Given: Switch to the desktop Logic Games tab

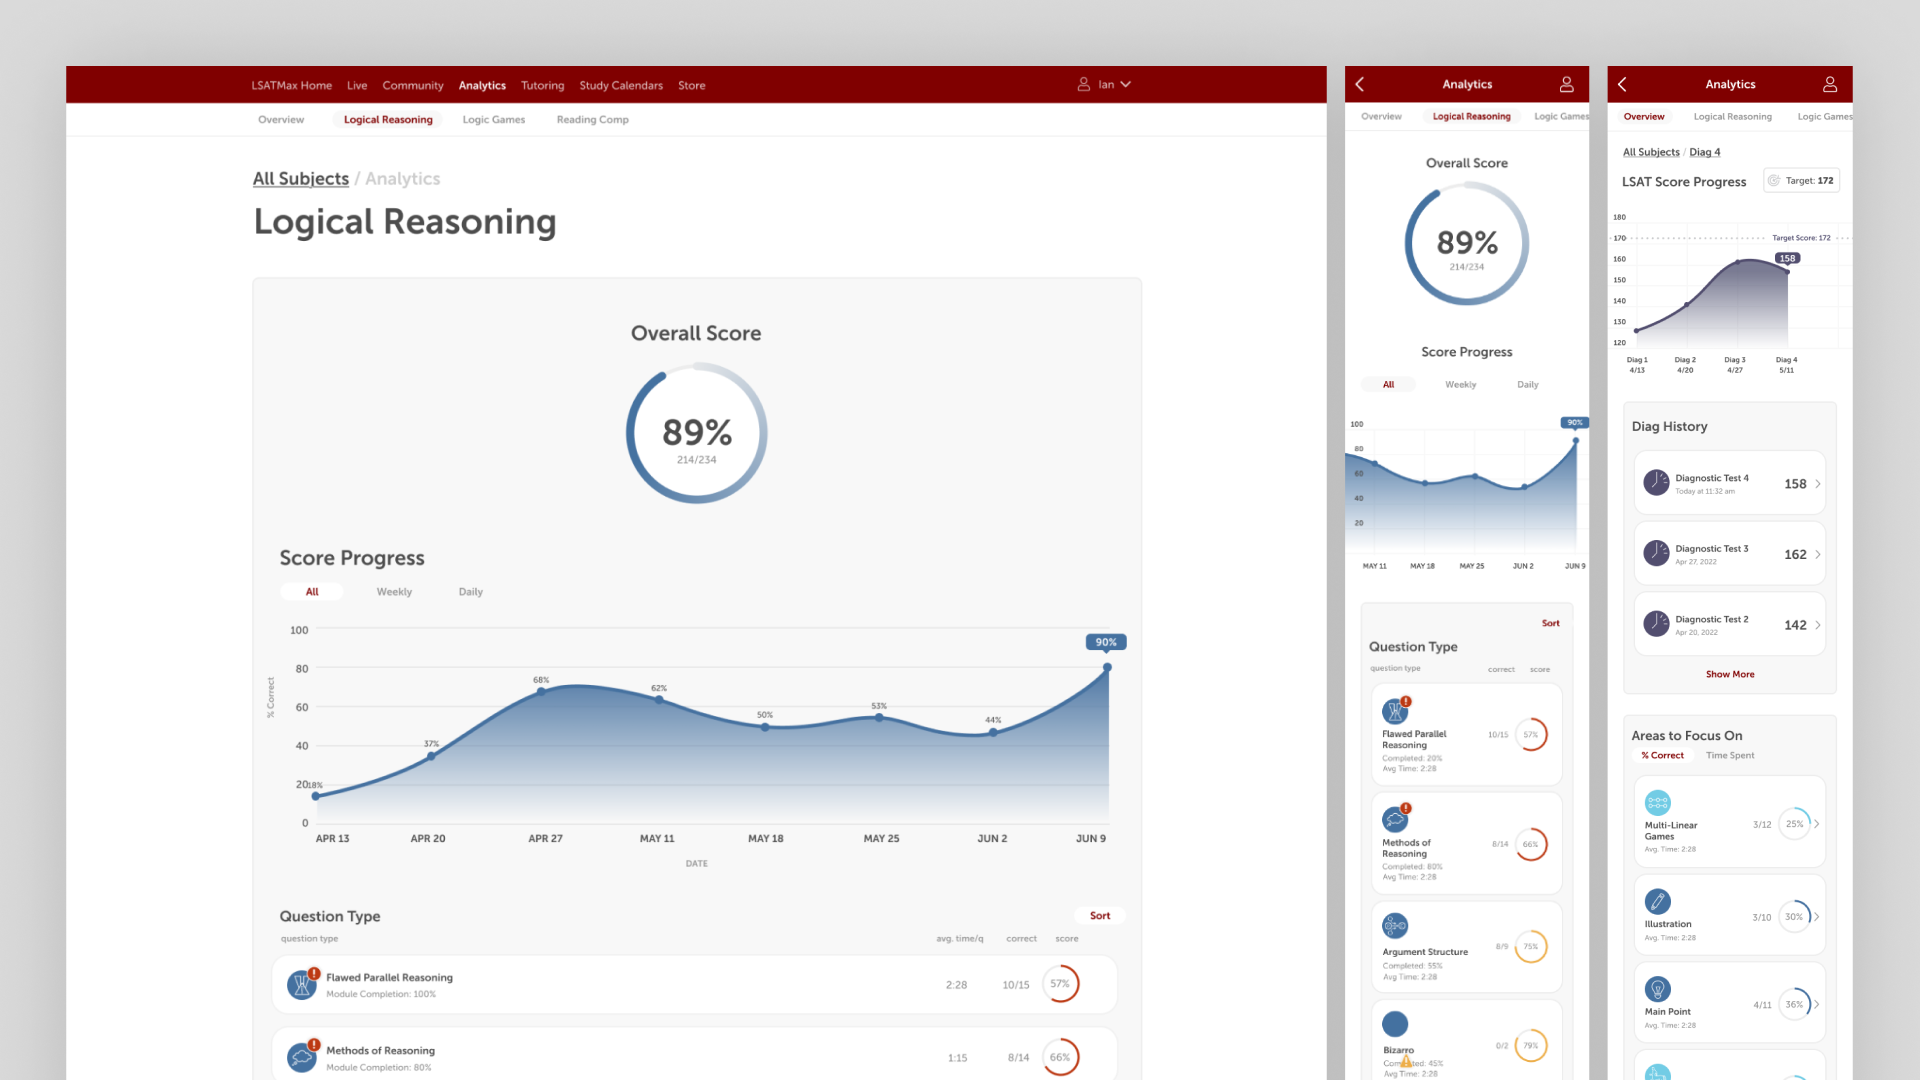Looking at the screenshot, I should (493, 120).
